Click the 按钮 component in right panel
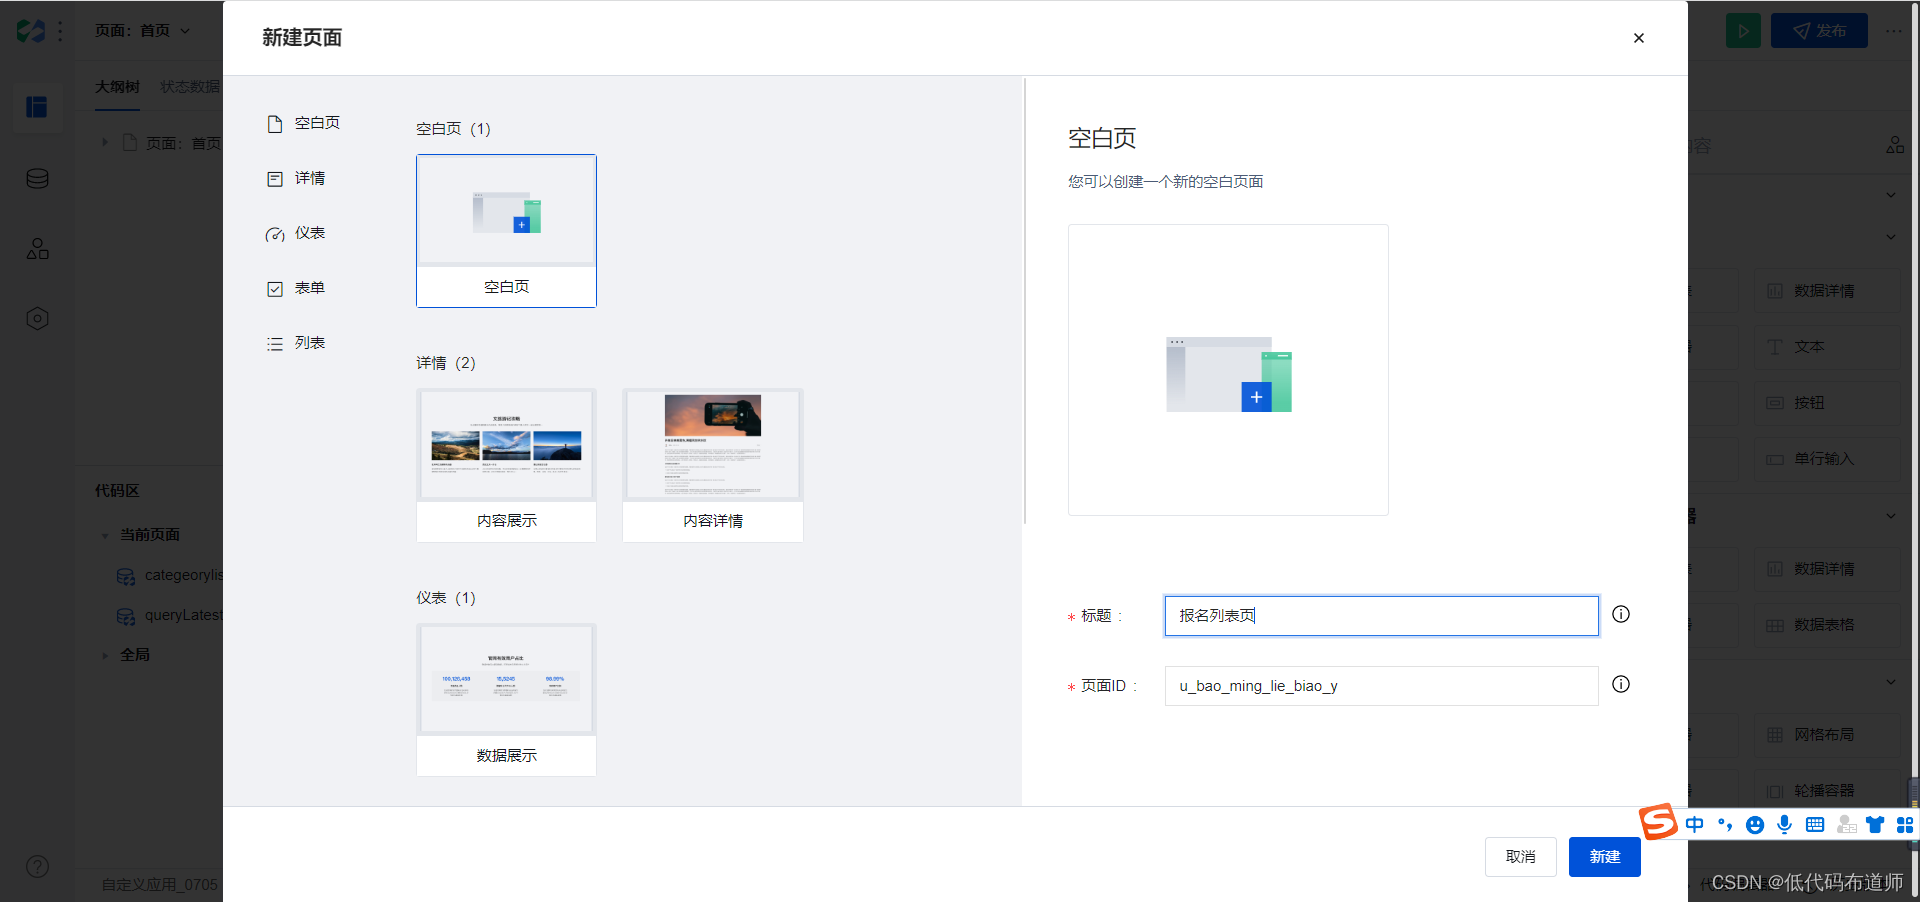1920x902 pixels. pos(1827,403)
